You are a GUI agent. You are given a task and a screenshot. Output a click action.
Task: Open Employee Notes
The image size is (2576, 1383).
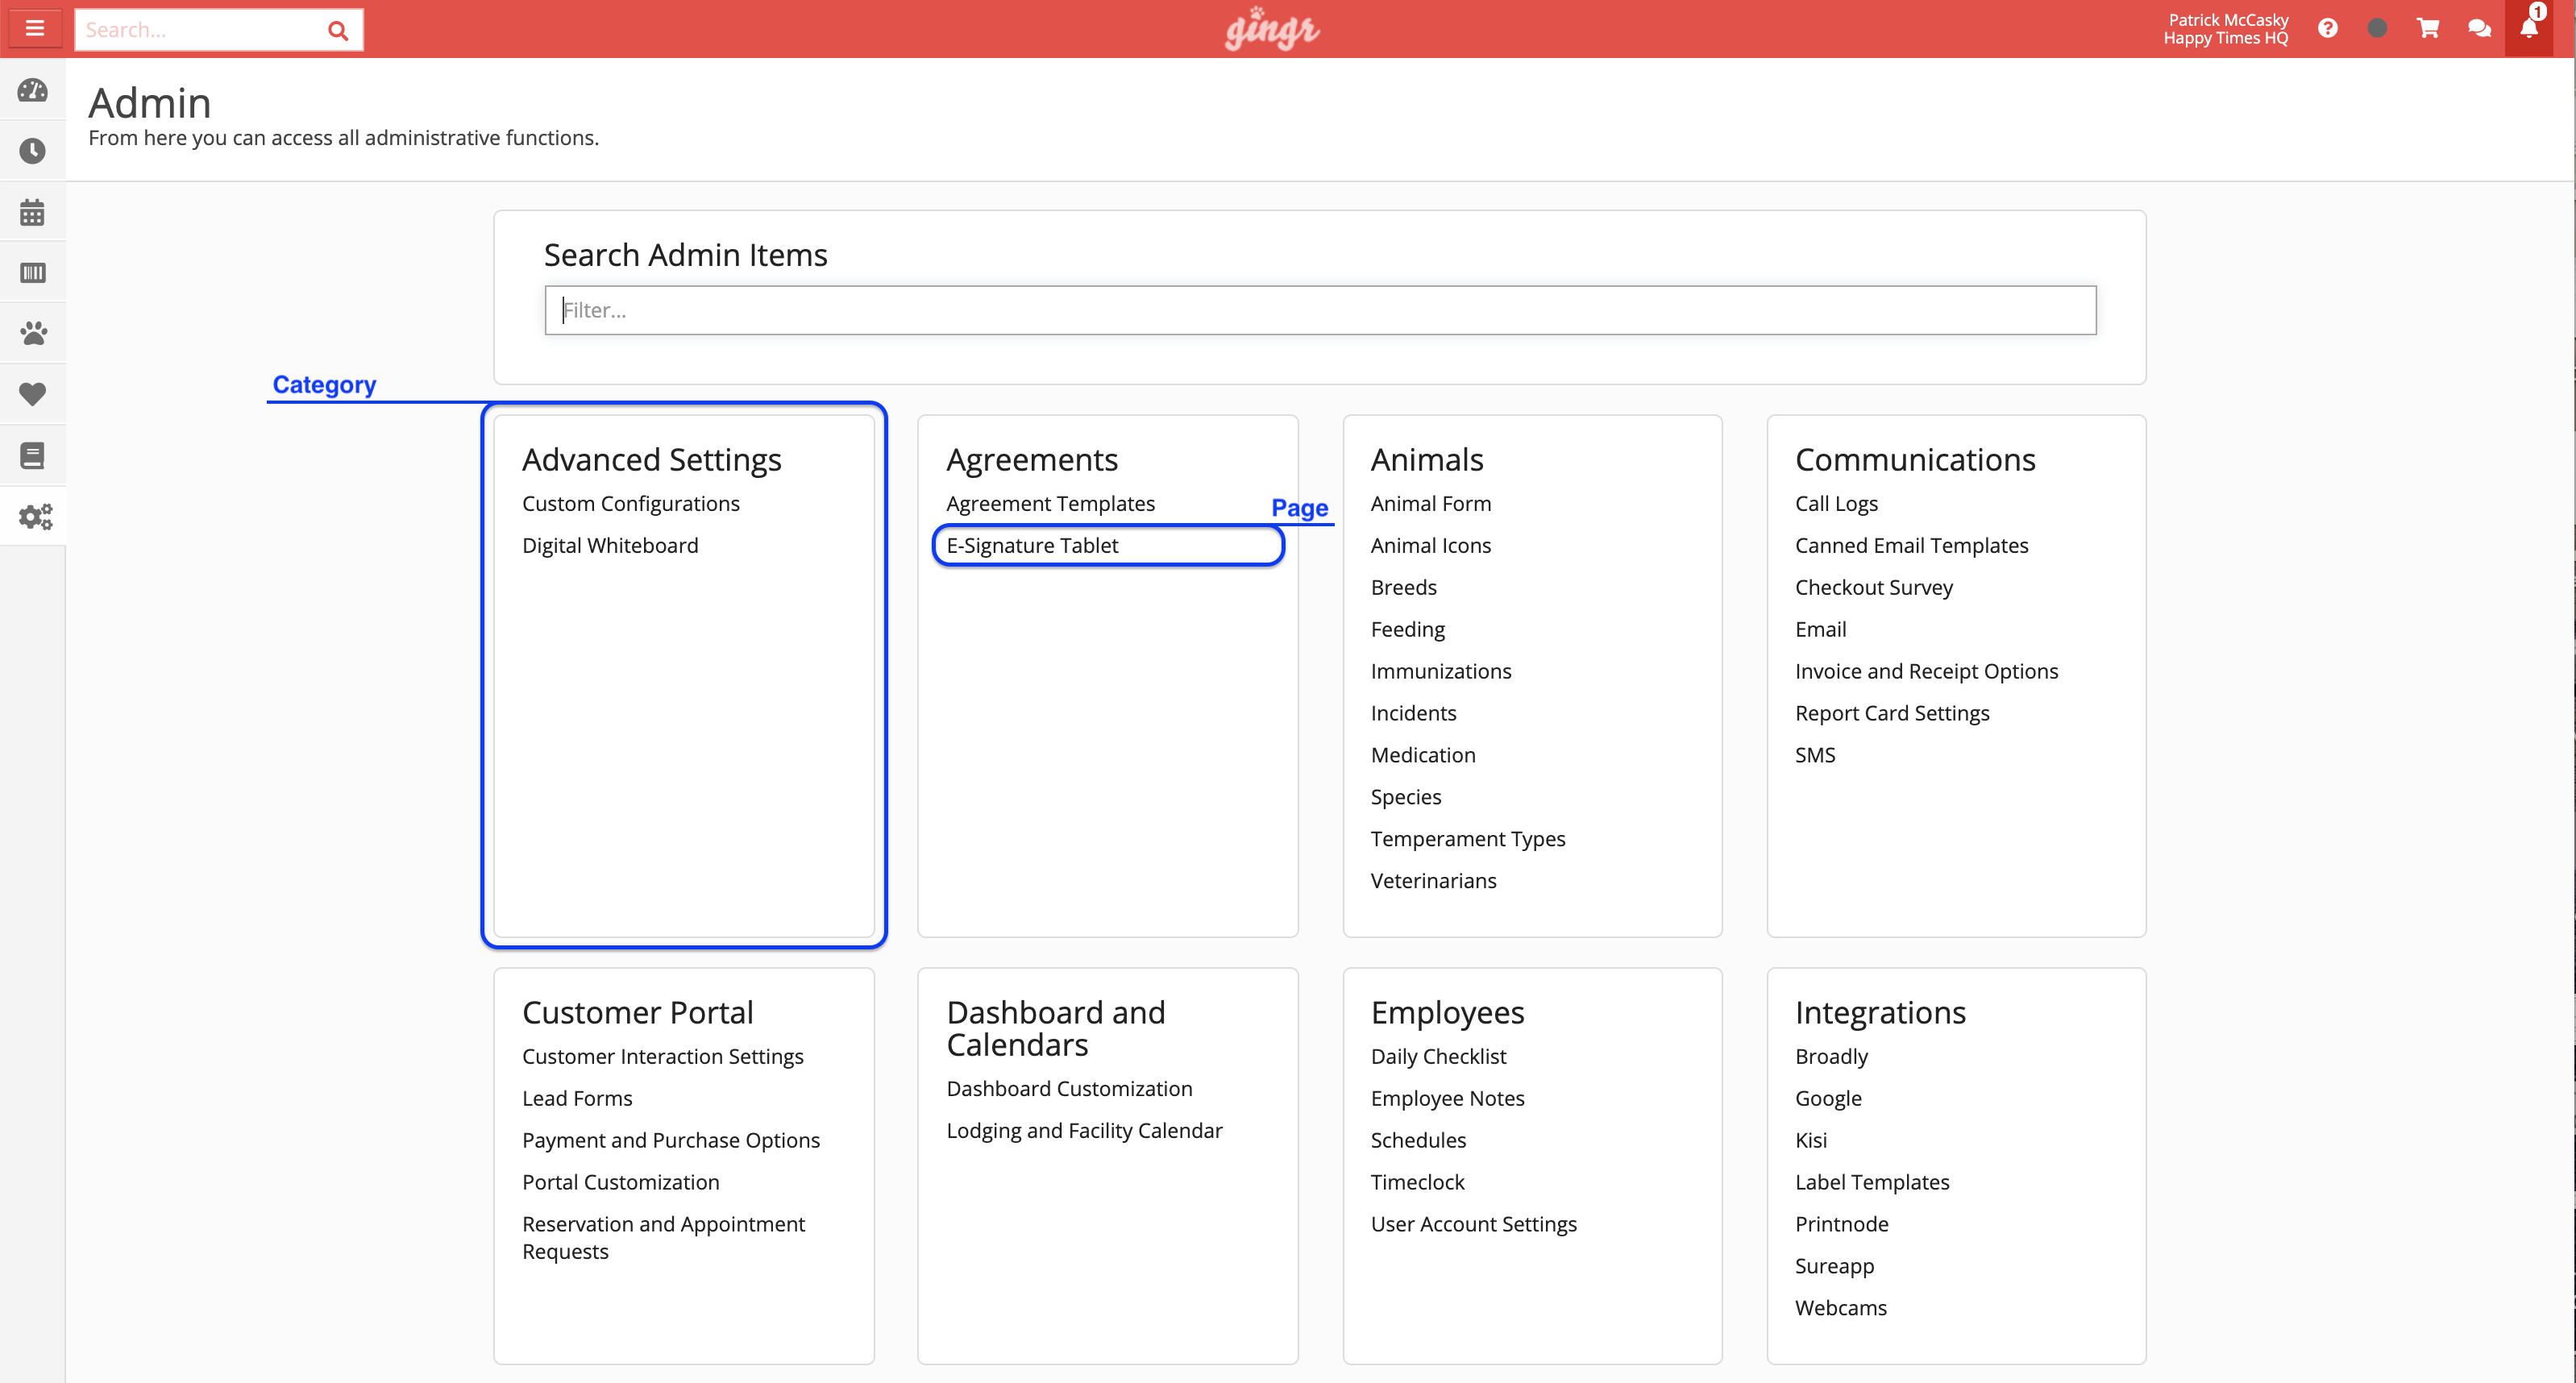point(1448,1099)
